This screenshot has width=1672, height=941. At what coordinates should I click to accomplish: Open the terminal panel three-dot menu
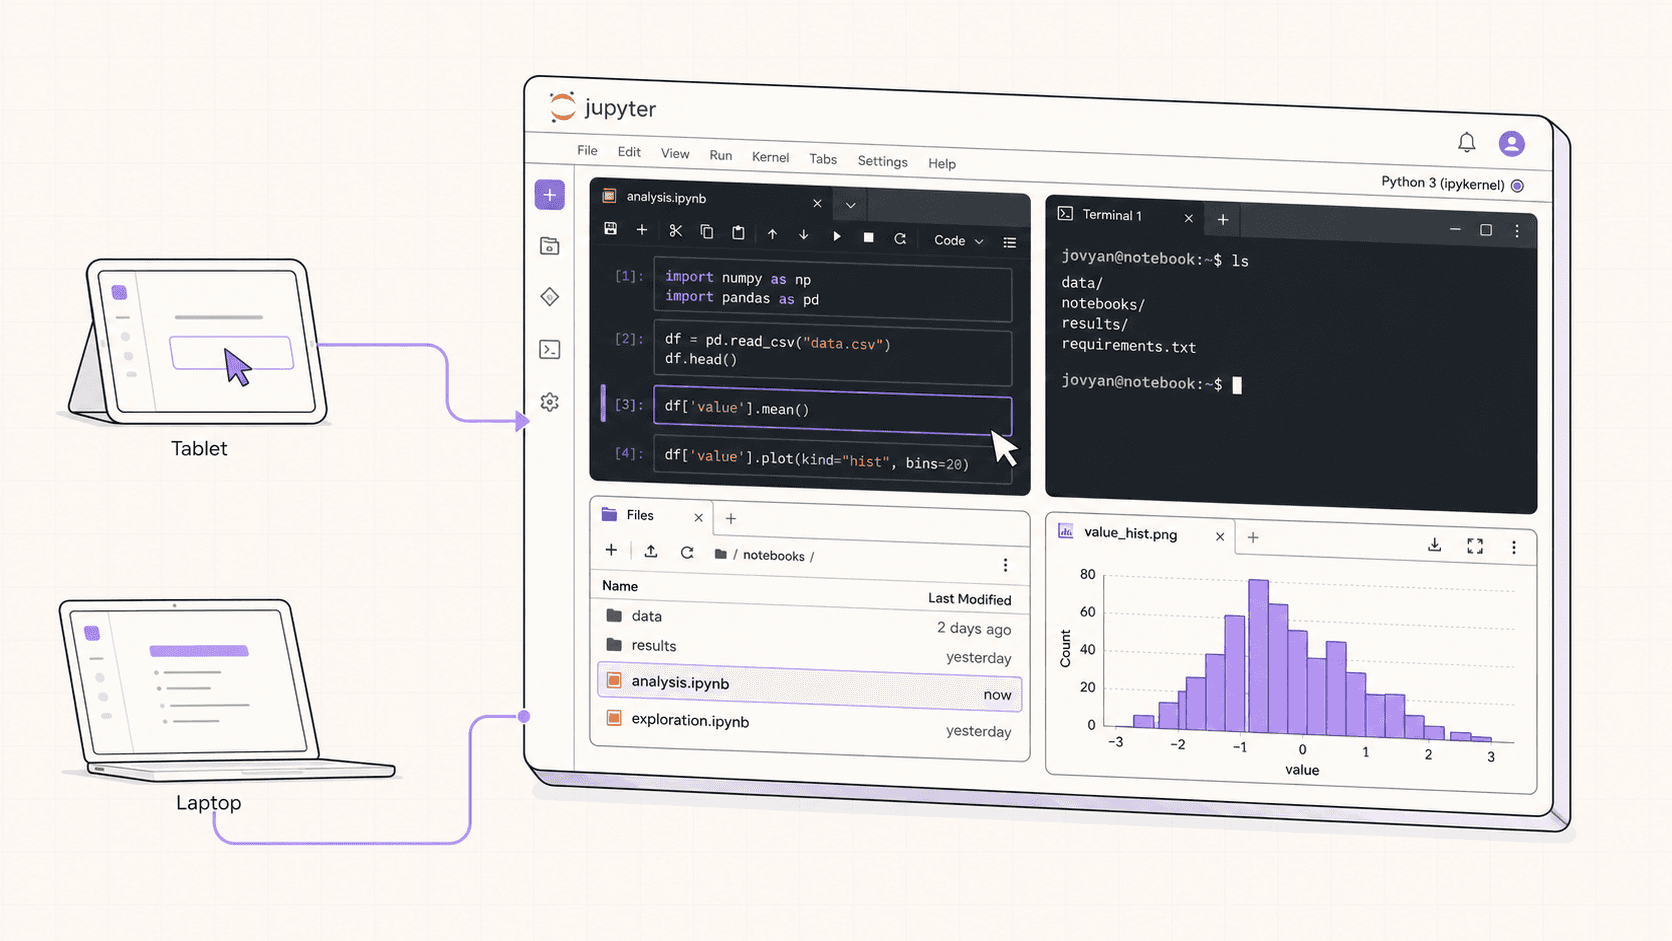(x=1517, y=231)
